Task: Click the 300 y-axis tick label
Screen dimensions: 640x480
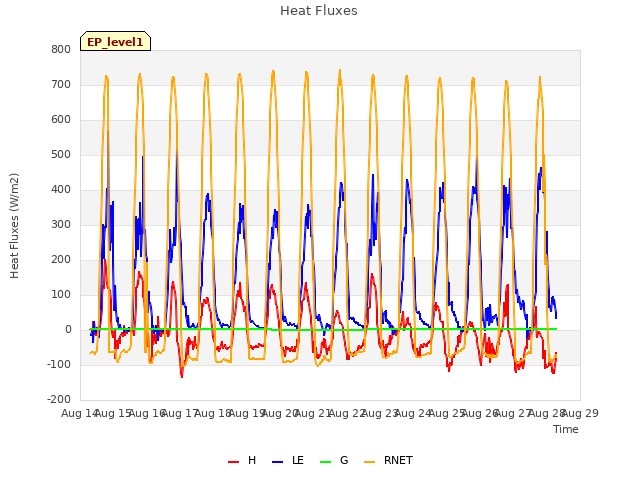Action: tap(61, 224)
